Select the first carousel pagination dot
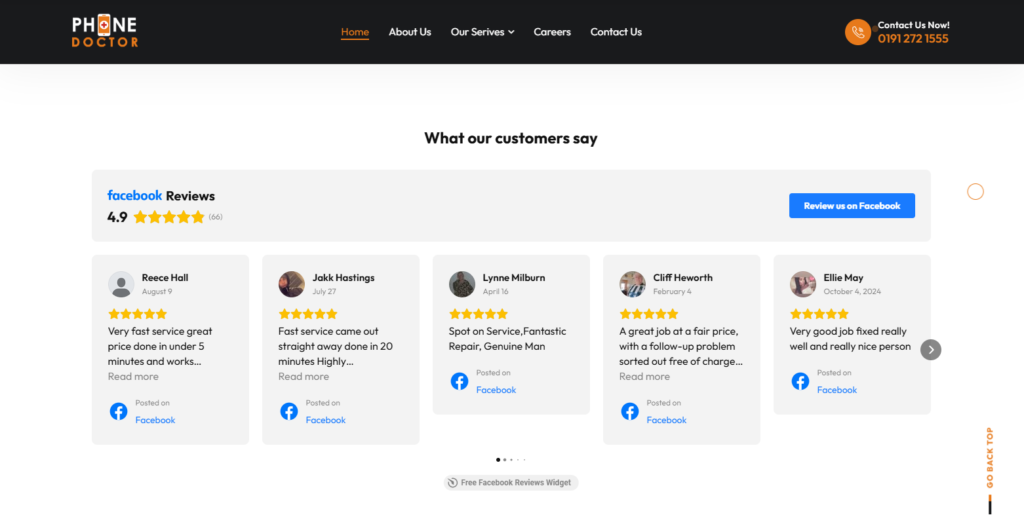Screen dimensions: 1024x524 498,460
